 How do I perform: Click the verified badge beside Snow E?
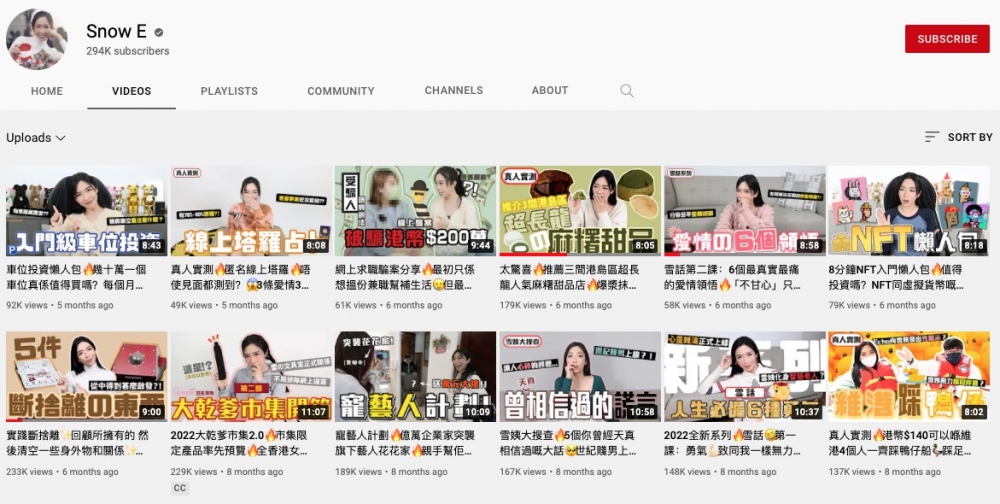point(158,32)
